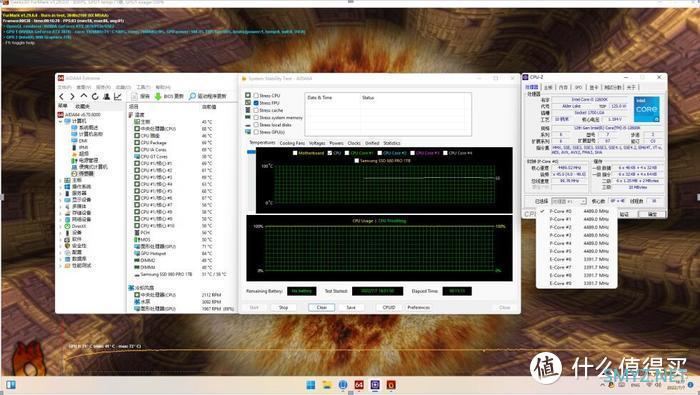The width and height of the screenshot is (700, 395).
Task: Click the user icon in AIDA64 toolbar
Action: (x=107, y=96)
